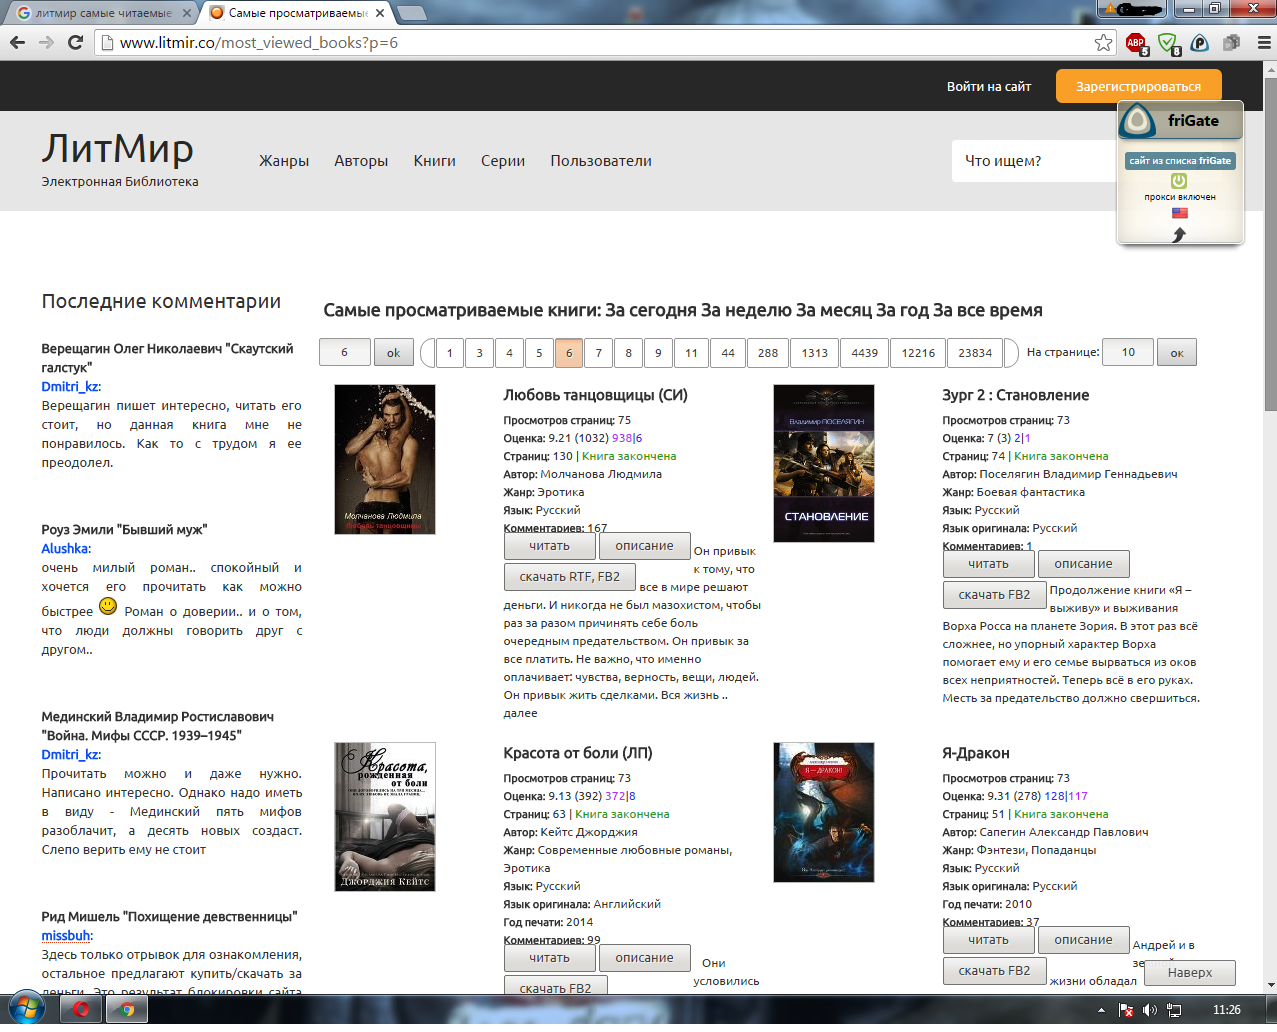Click the "Что ищем?" search field
The image size is (1277, 1032).
1035,161
